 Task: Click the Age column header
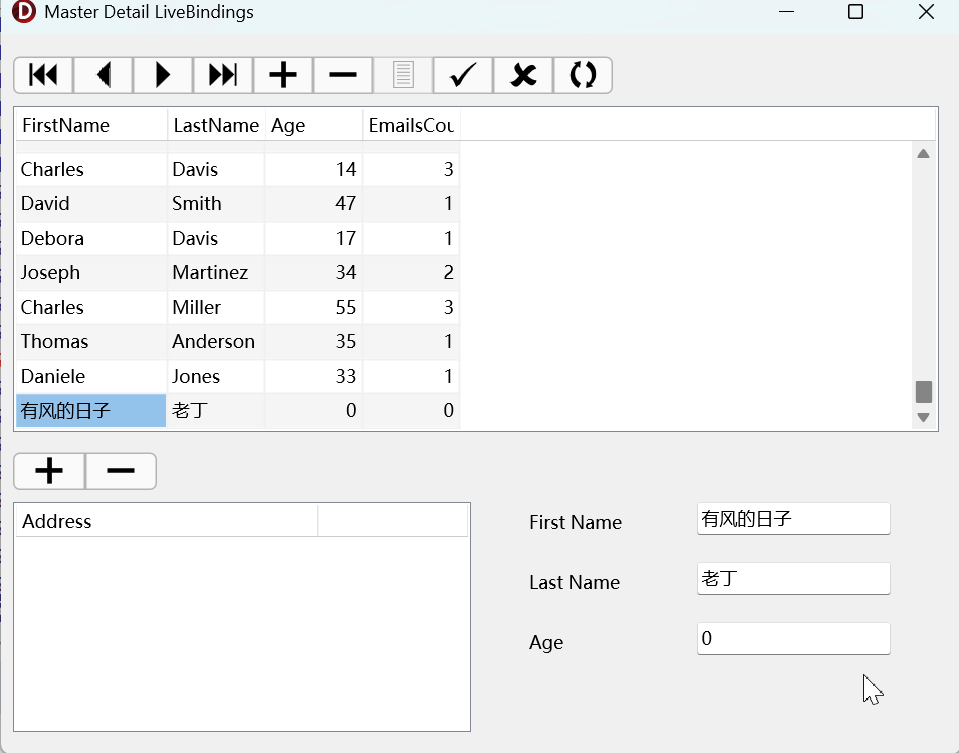[x=313, y=125]
